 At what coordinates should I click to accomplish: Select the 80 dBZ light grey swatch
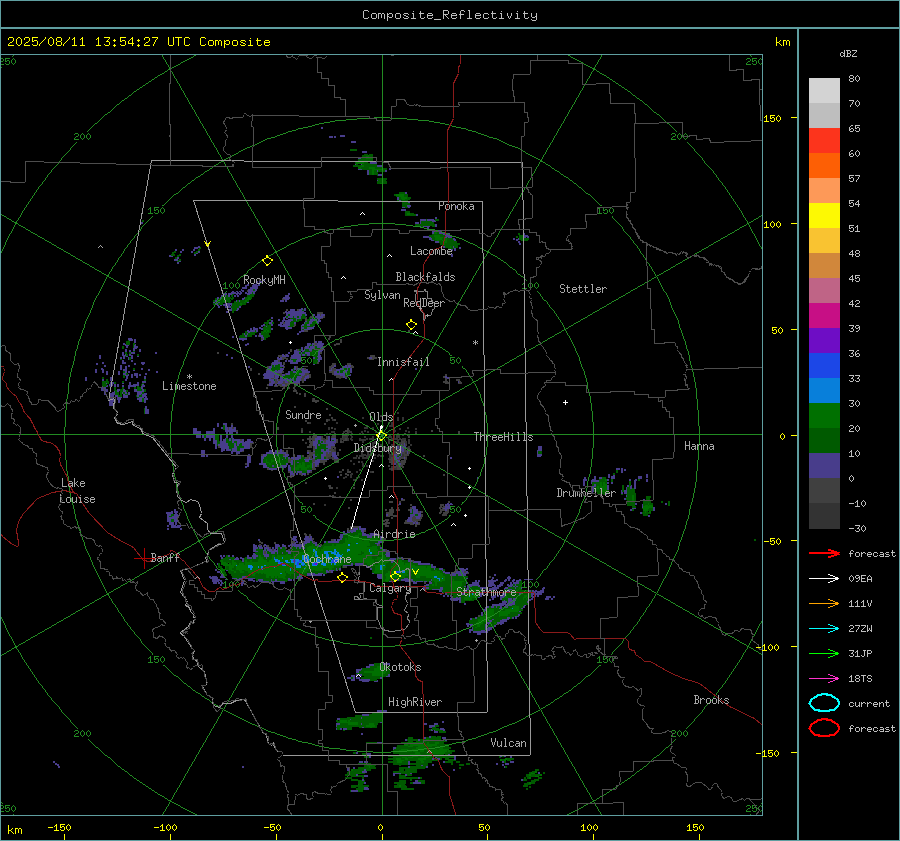[824, 90]
